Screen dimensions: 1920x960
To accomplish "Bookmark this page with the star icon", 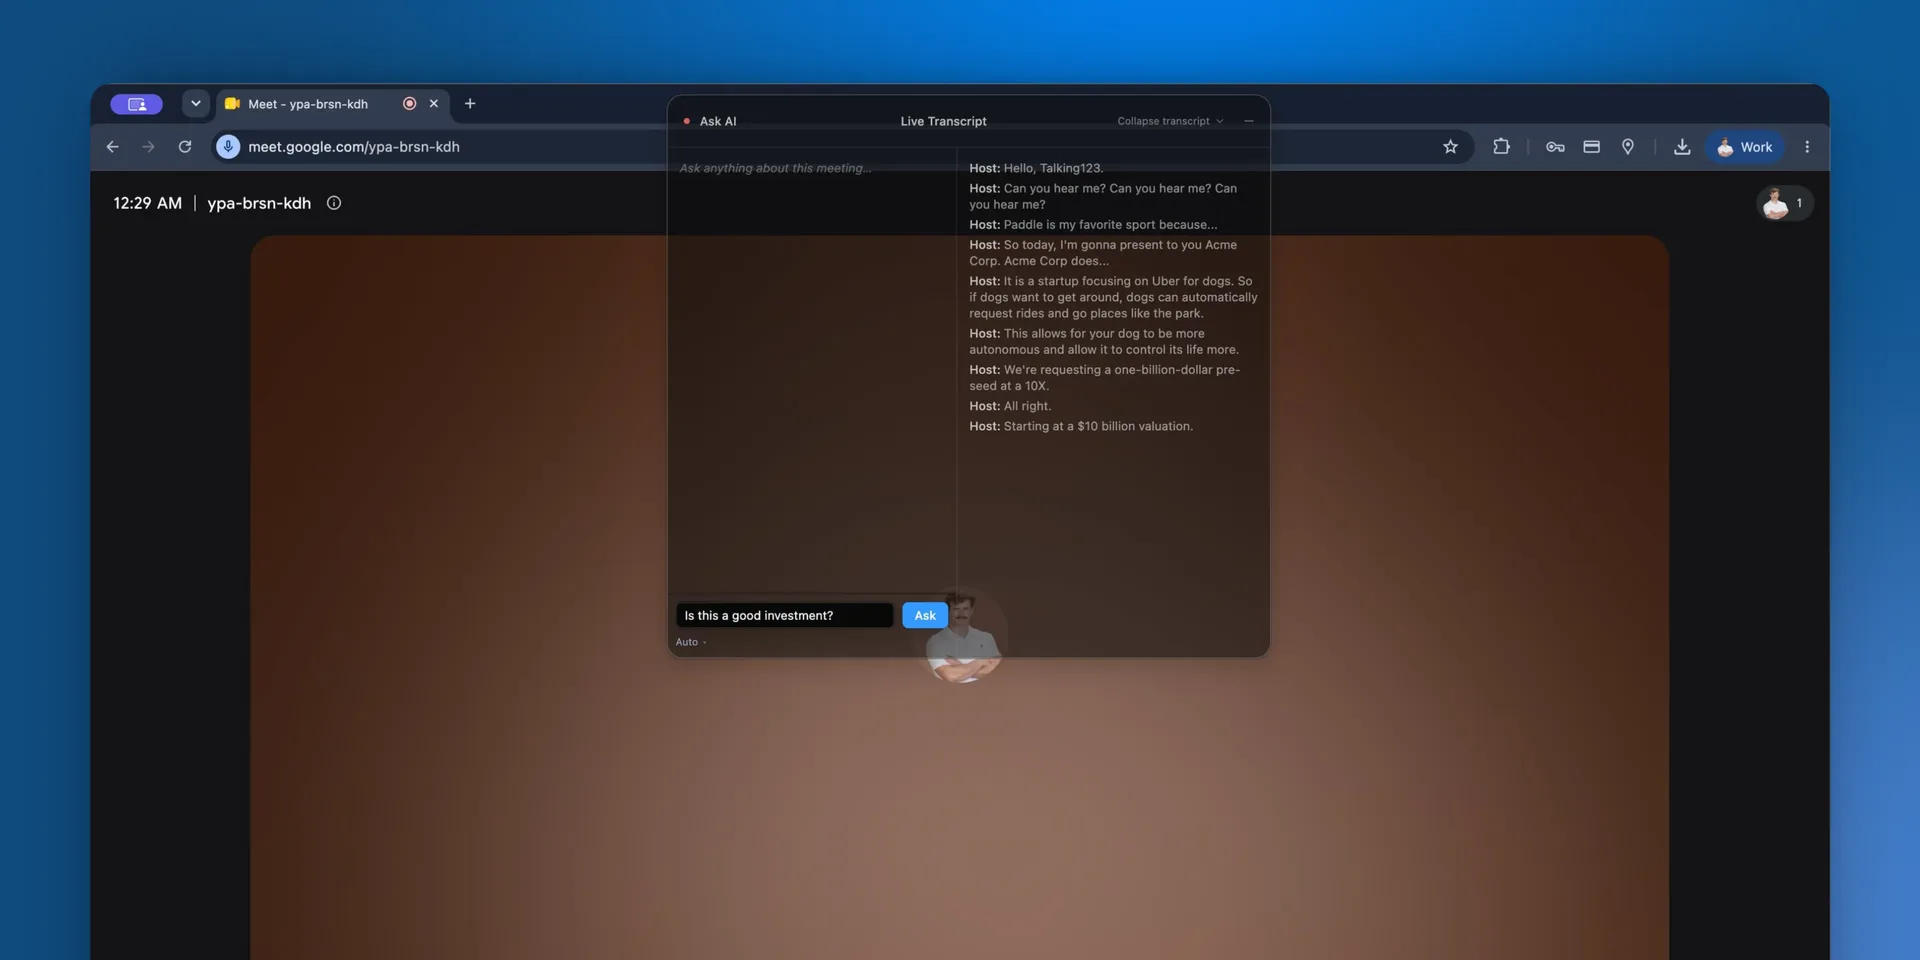I will tap(1450, 147).
